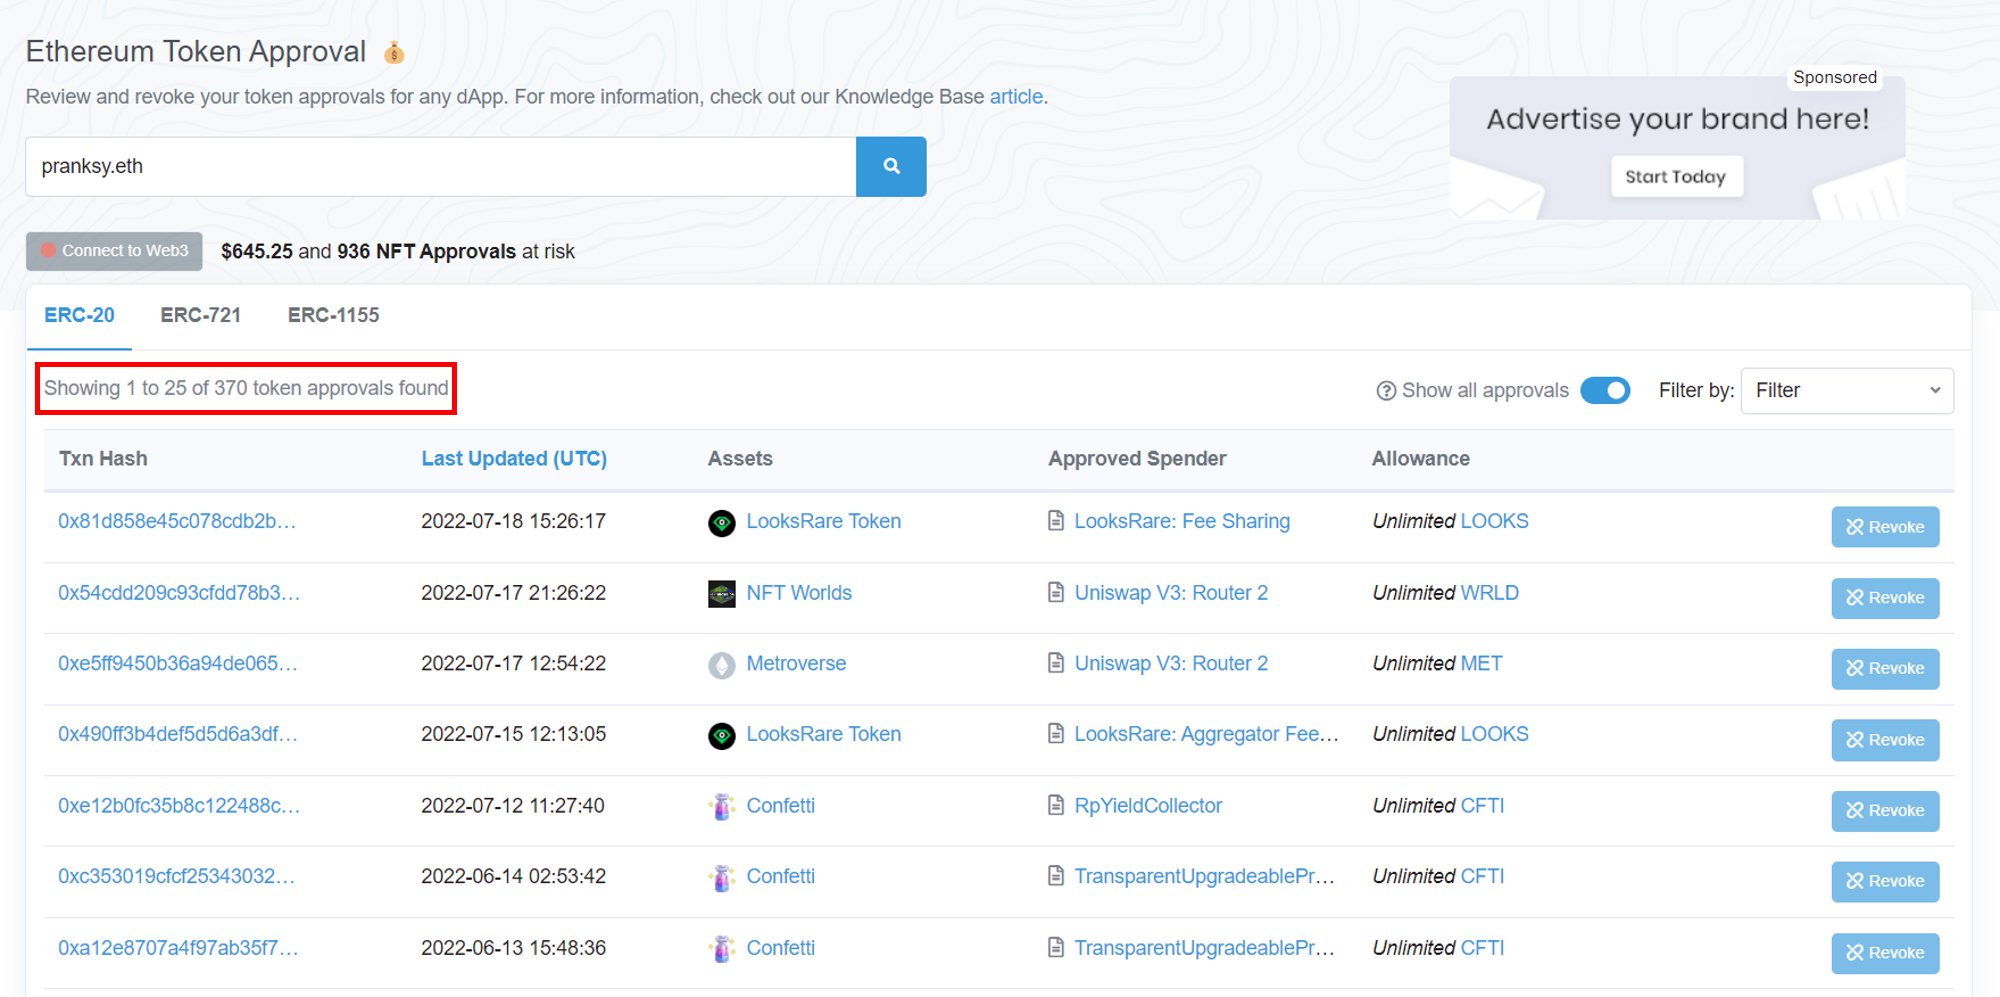Click the search magnifier icon

point(890,166)
